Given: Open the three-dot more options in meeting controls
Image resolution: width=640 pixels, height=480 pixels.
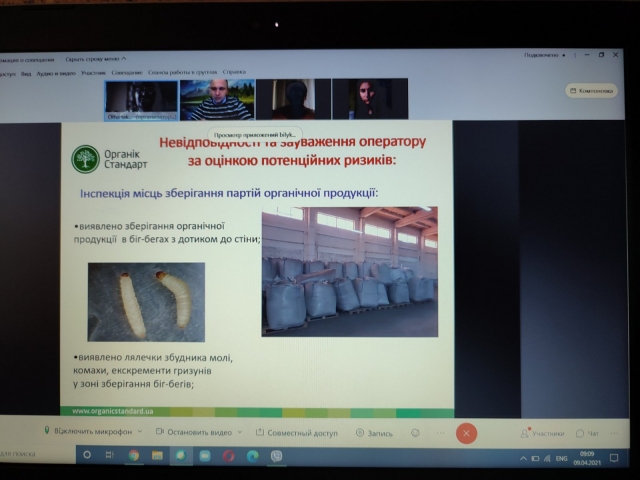Looking at the screenshot, I should point(440,433).
